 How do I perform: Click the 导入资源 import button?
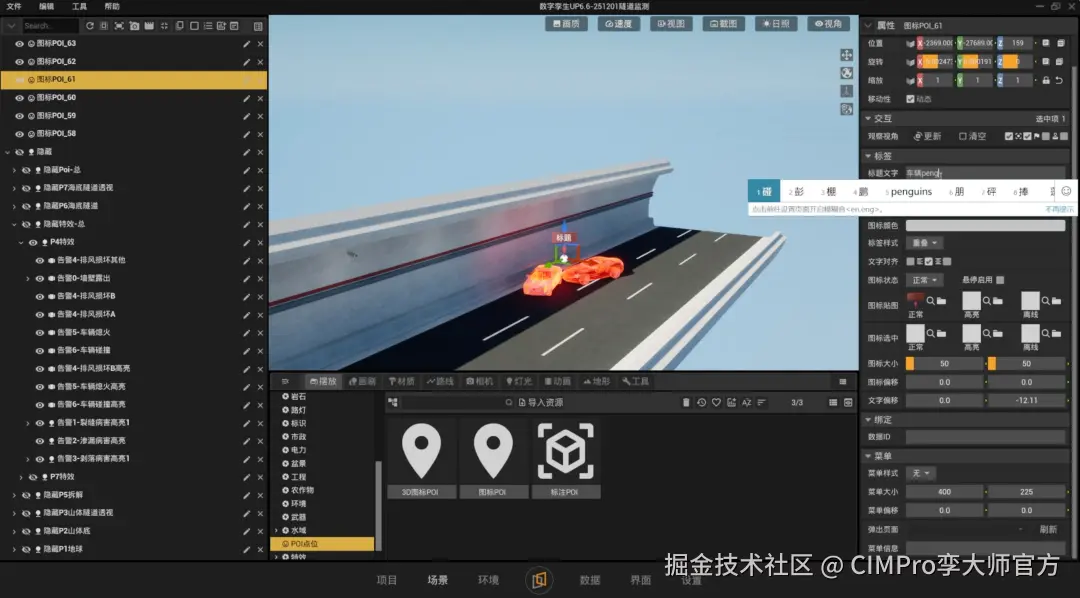[x=541, y=402]
